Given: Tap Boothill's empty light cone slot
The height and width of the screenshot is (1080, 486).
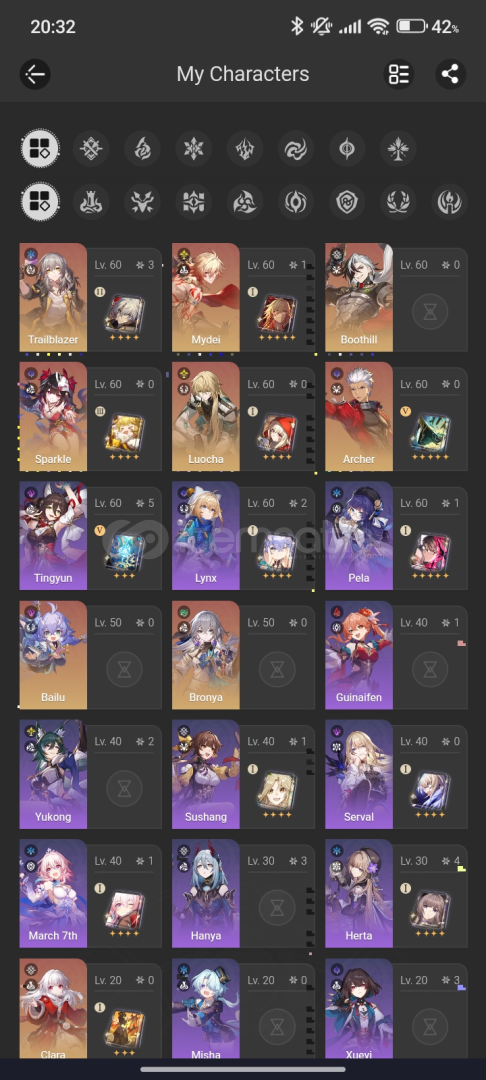Looking at the screenshot, I should click(430, 313).
